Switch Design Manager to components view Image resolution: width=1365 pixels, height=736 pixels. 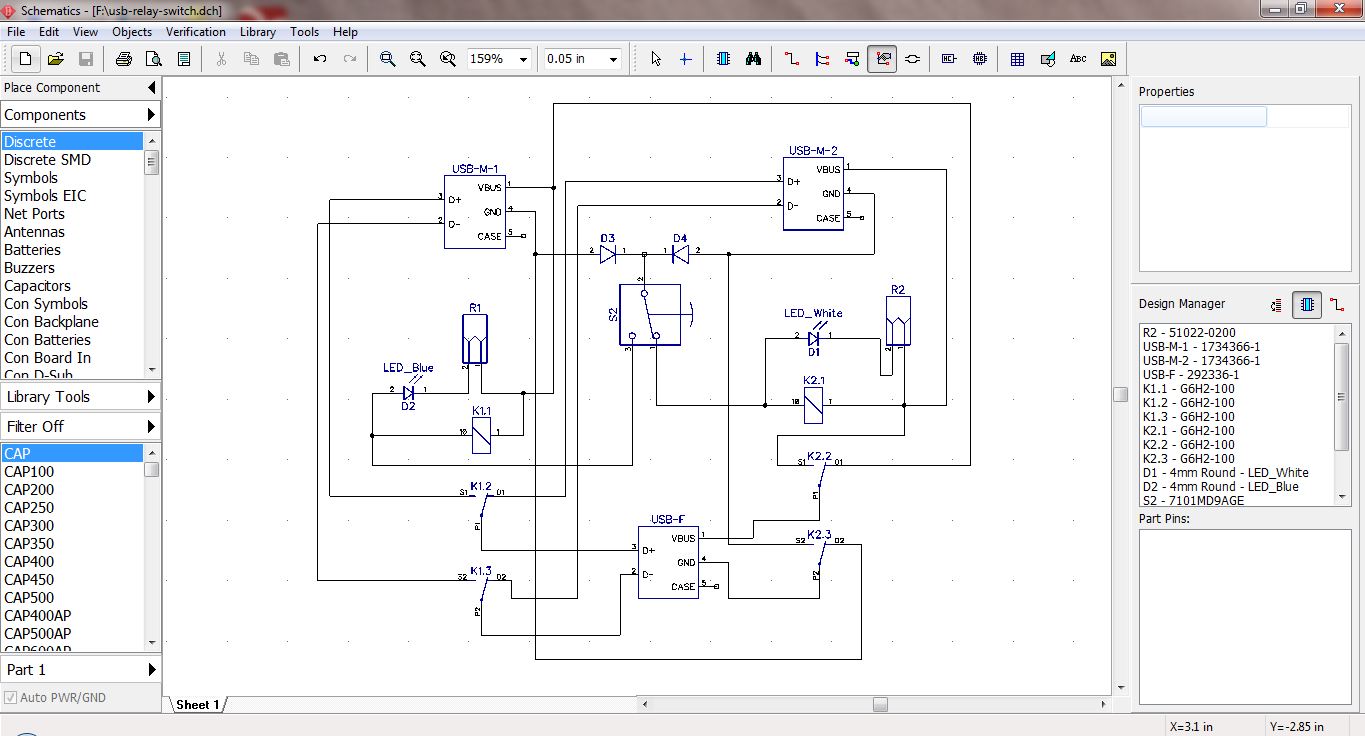(1307, 304)
